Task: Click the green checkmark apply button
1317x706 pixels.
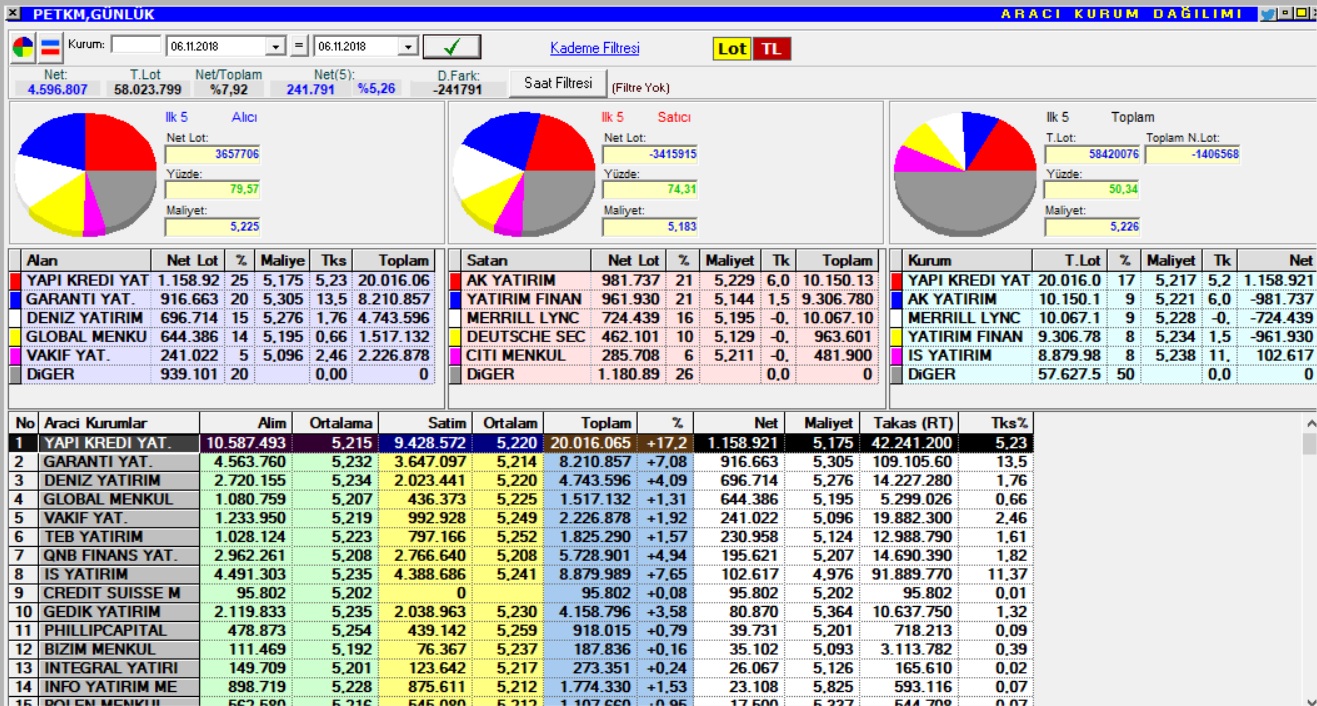Action: pyautogui.click(x=452, y=47)
